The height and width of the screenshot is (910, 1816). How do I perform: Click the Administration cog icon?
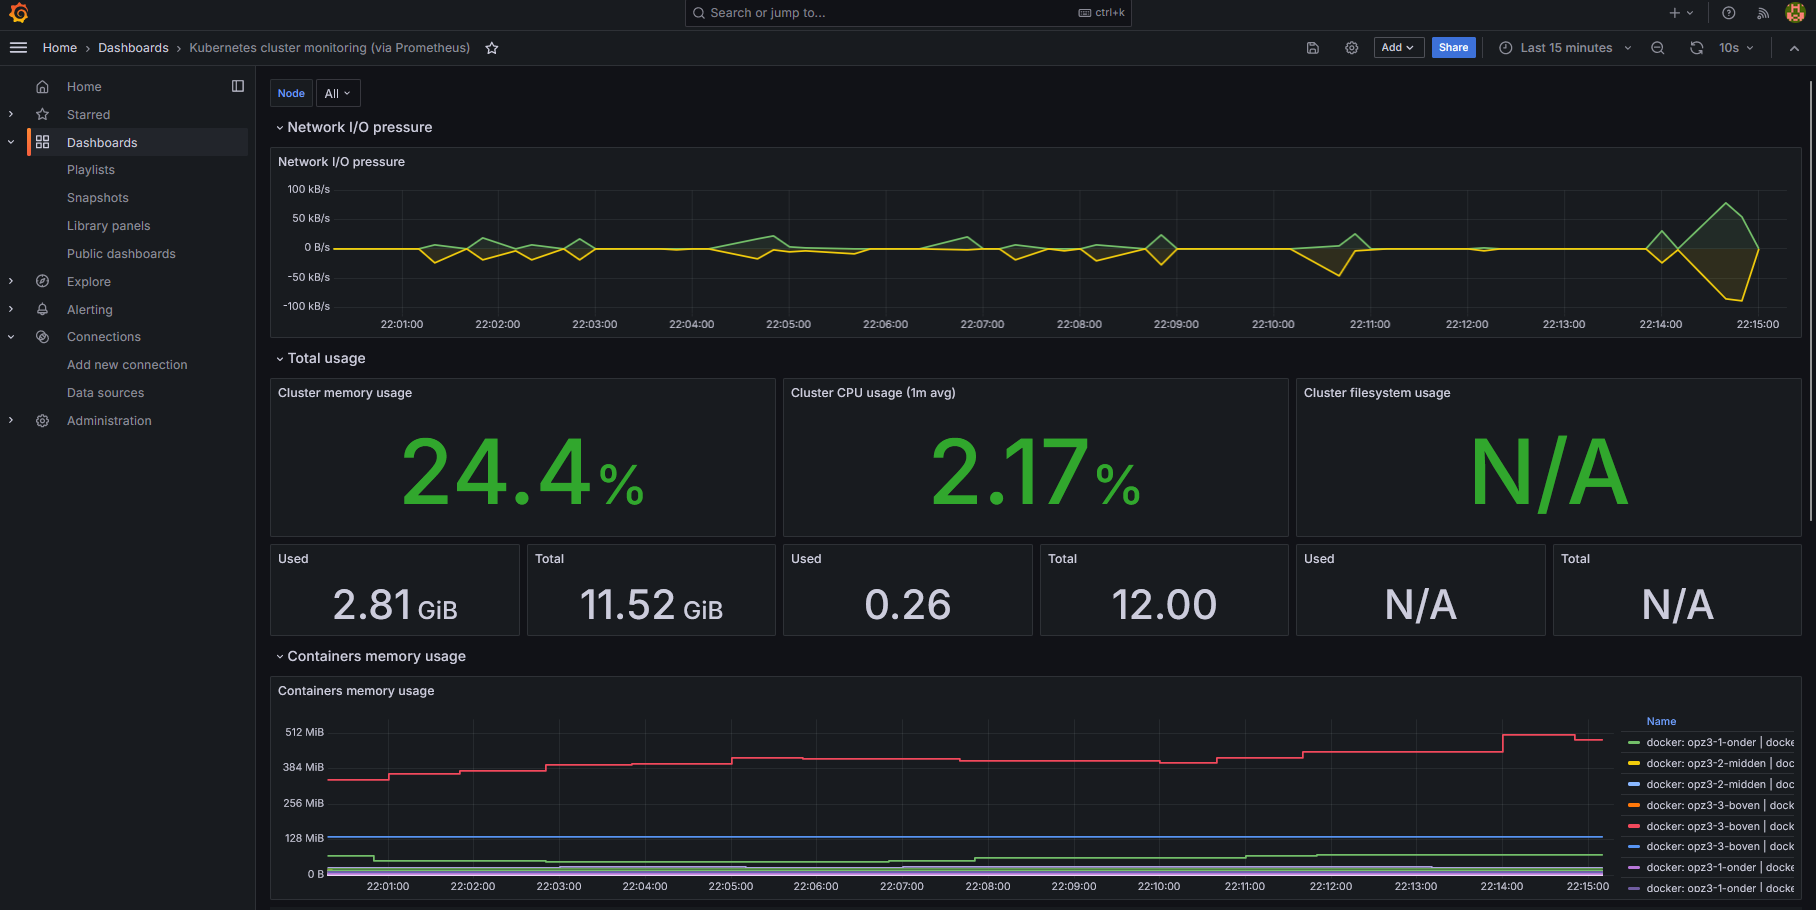coord(42,421)
